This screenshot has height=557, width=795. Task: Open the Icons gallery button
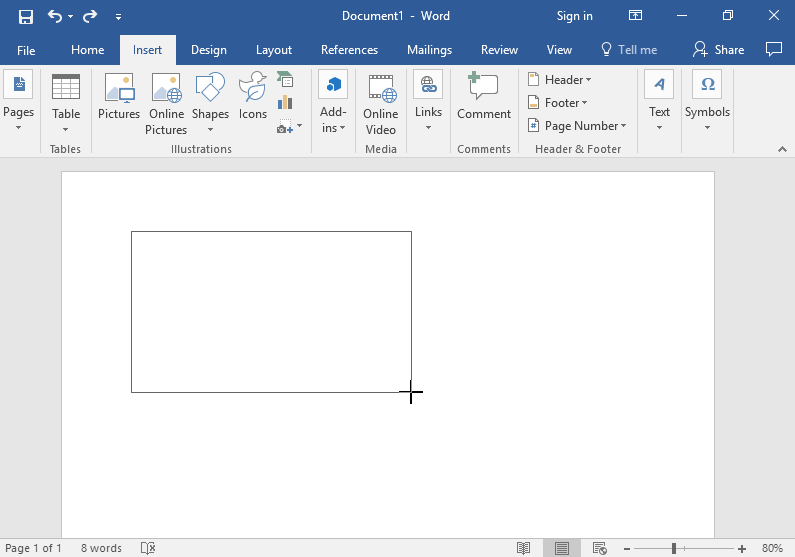pos(252,97)
